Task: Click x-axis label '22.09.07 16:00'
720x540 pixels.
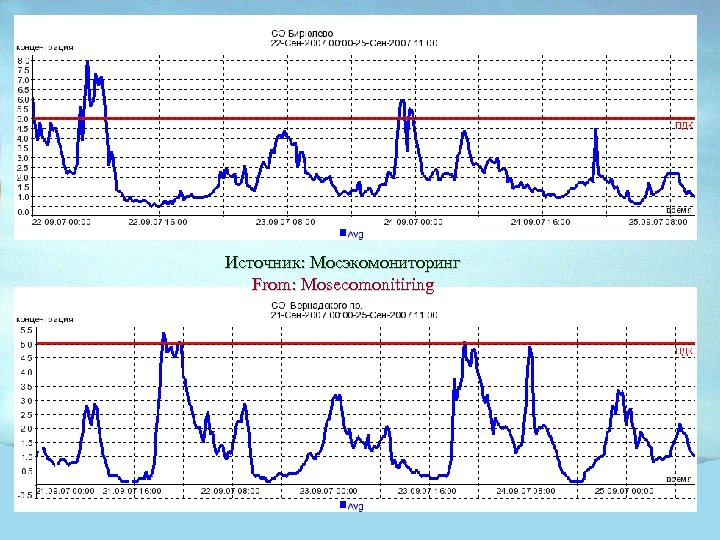Action: (x=158, y=222)
